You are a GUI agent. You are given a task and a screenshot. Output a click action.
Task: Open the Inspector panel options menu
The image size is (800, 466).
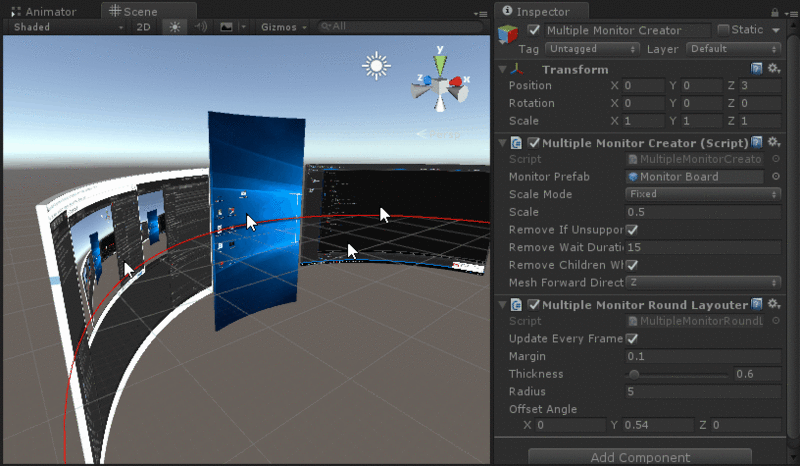(790, 14)
